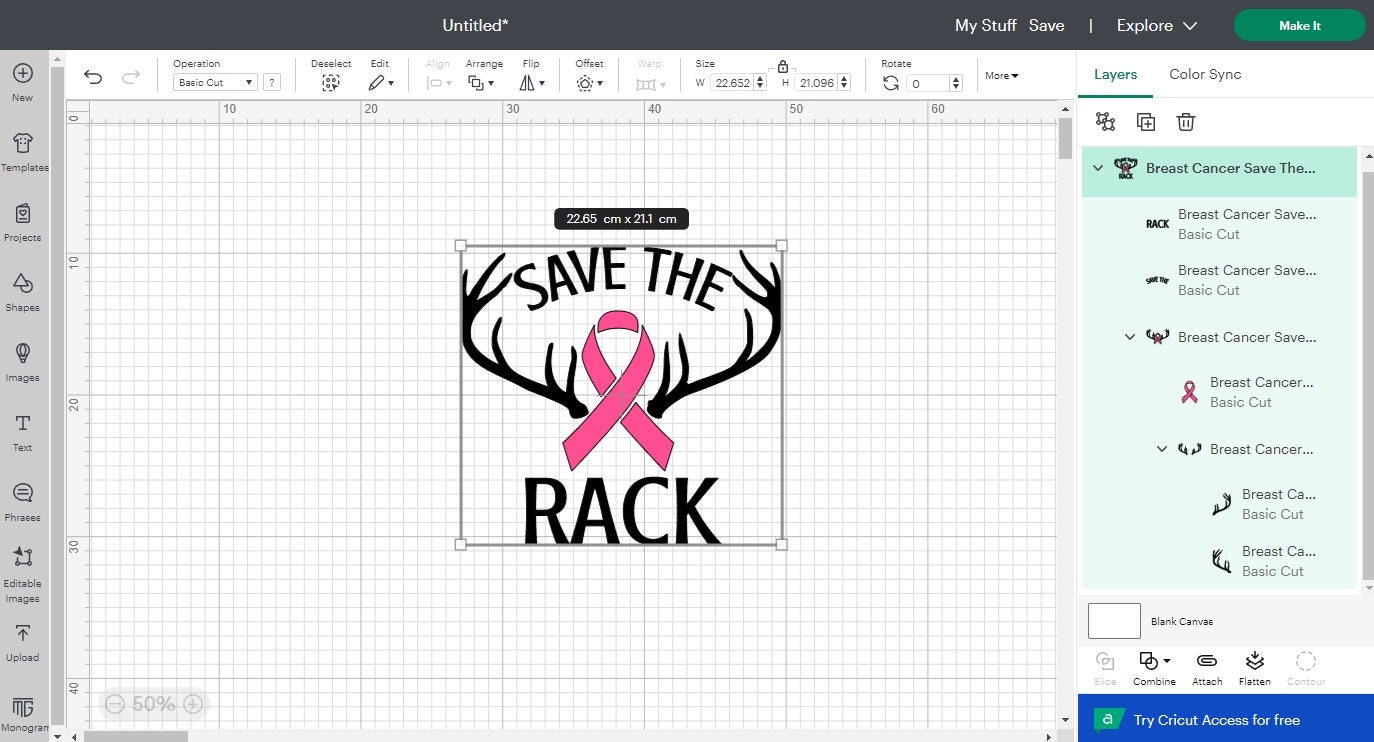The image size is (1374, 742).
Task: Collapse the antlers pair subgroup
Action: pyautogui.click(x=1162, y=449)
